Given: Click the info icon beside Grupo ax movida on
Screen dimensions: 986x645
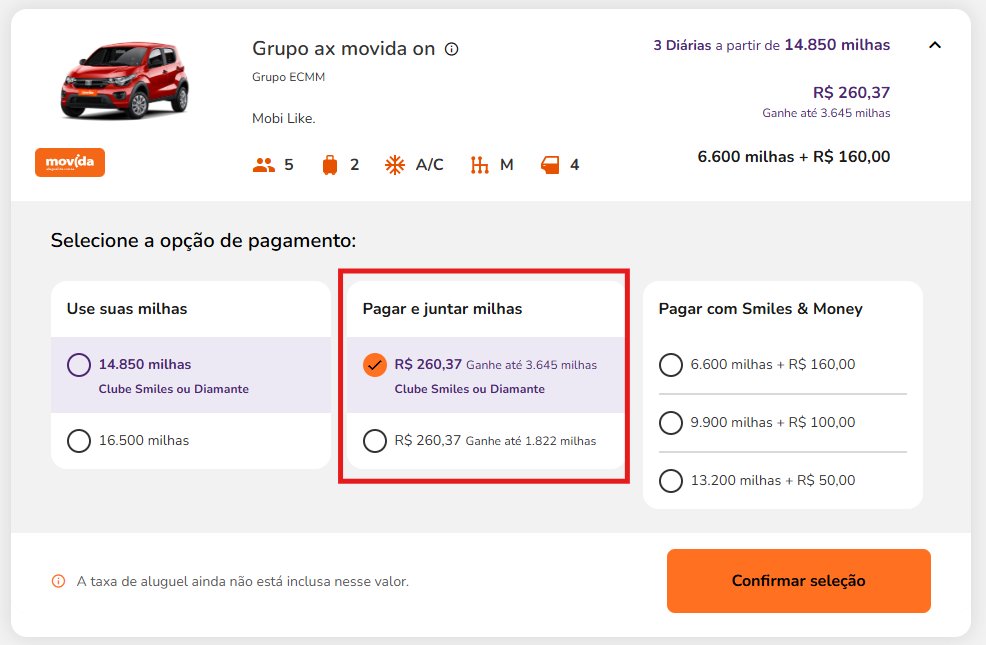Looking at the screenshot, I should pos(451,49).
